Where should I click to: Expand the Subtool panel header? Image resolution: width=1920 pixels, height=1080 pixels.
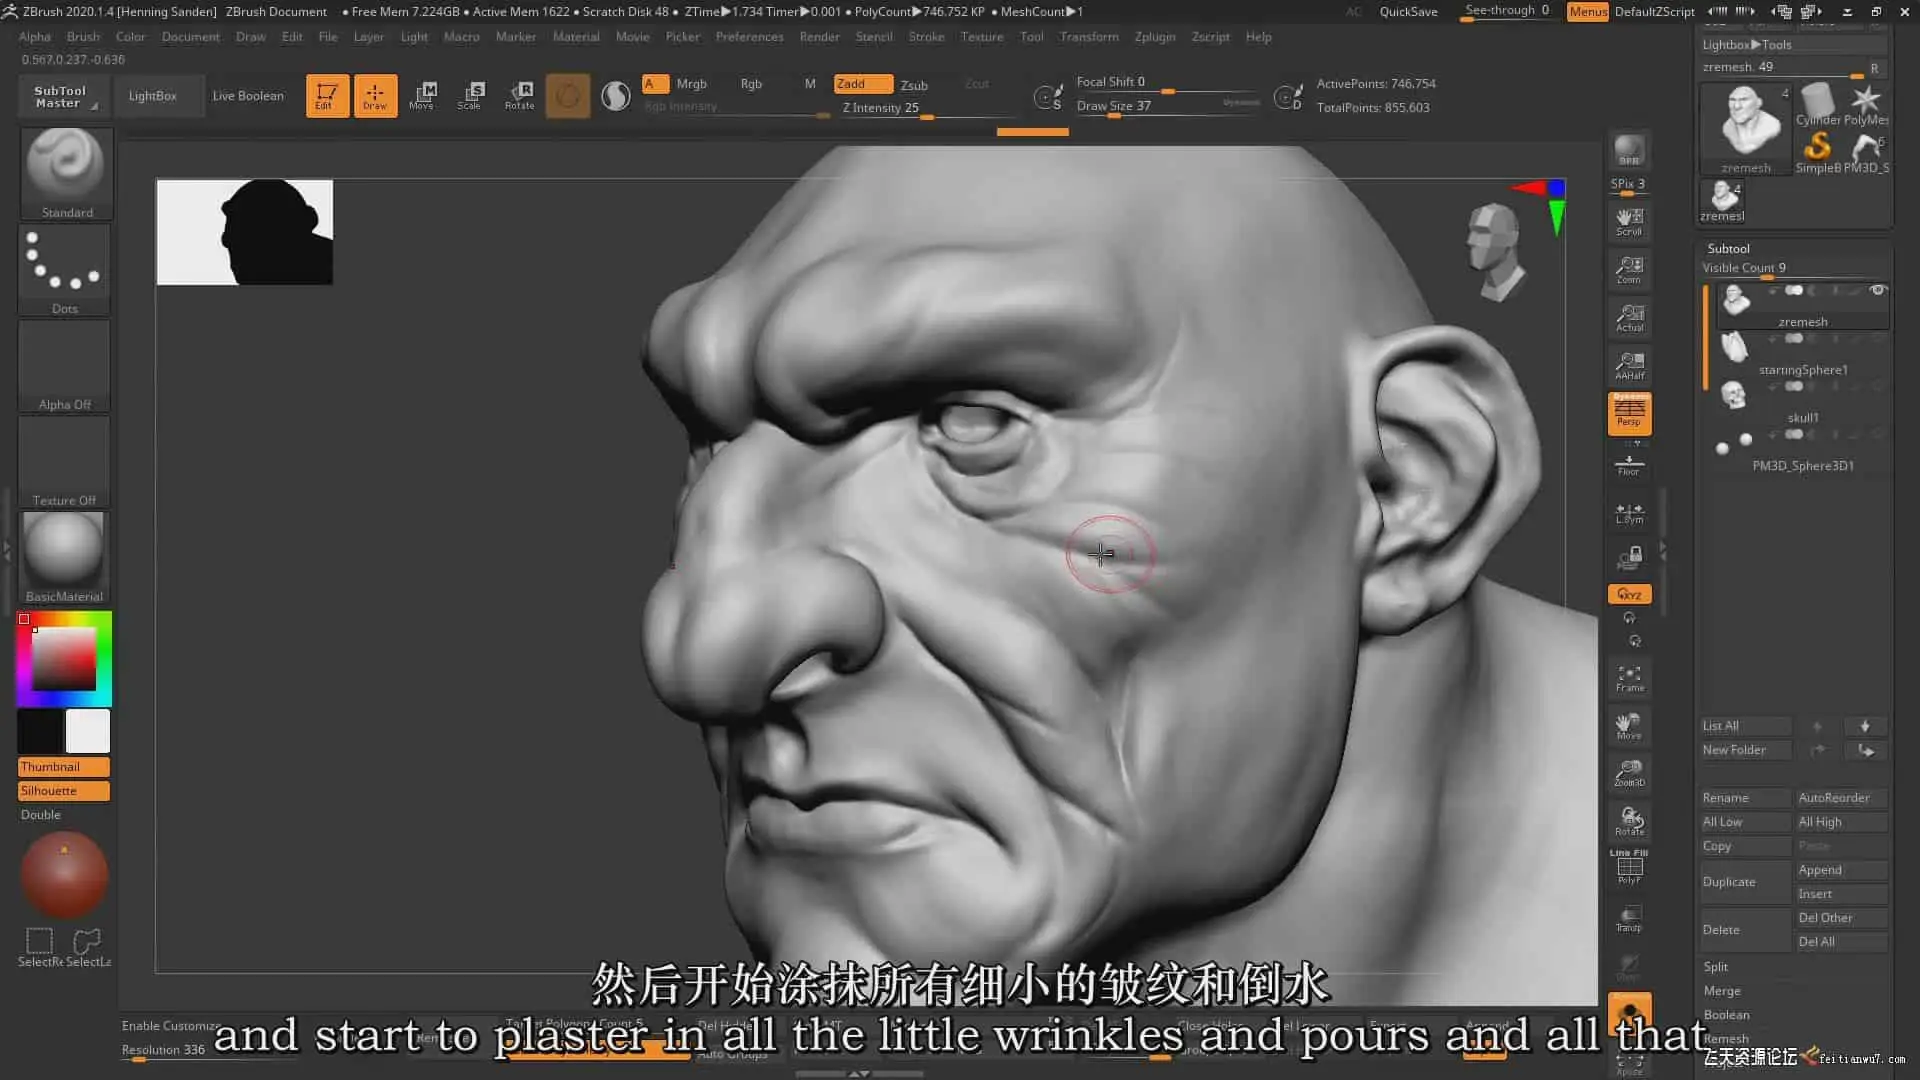coord(1728,248)
